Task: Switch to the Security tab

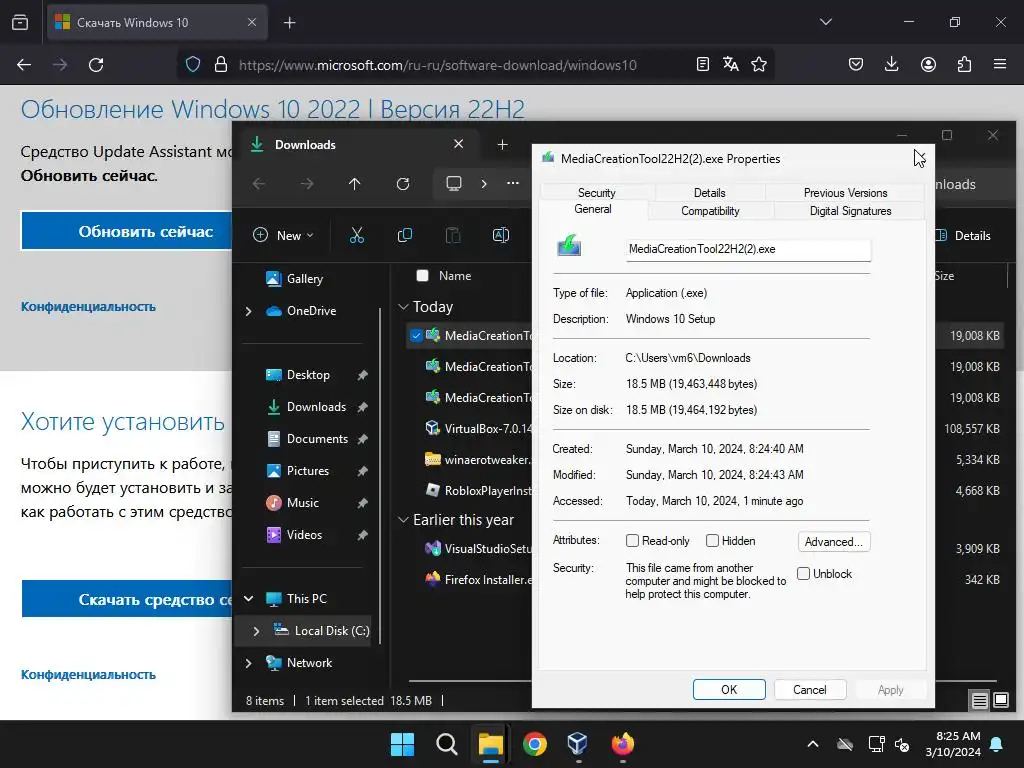Action: (596, 193)
